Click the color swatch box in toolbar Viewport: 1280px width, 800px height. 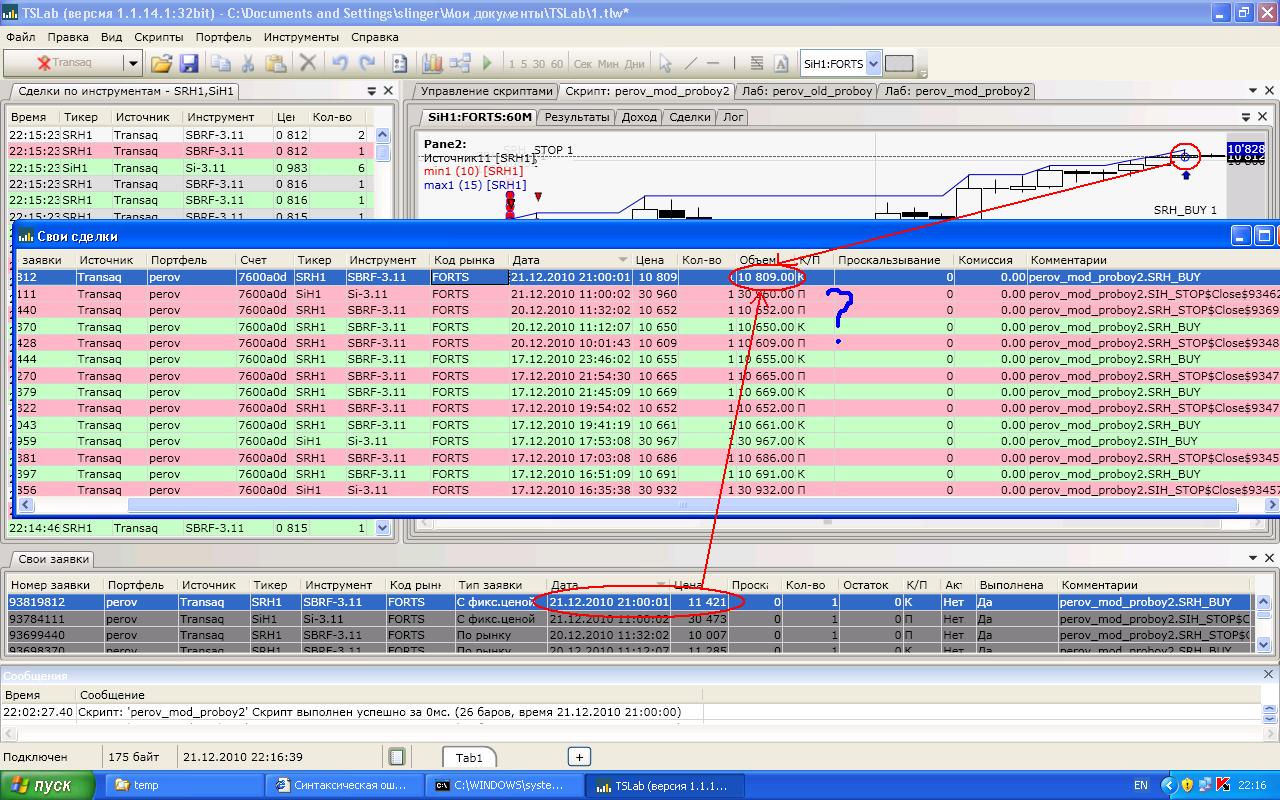pos(899,63)
